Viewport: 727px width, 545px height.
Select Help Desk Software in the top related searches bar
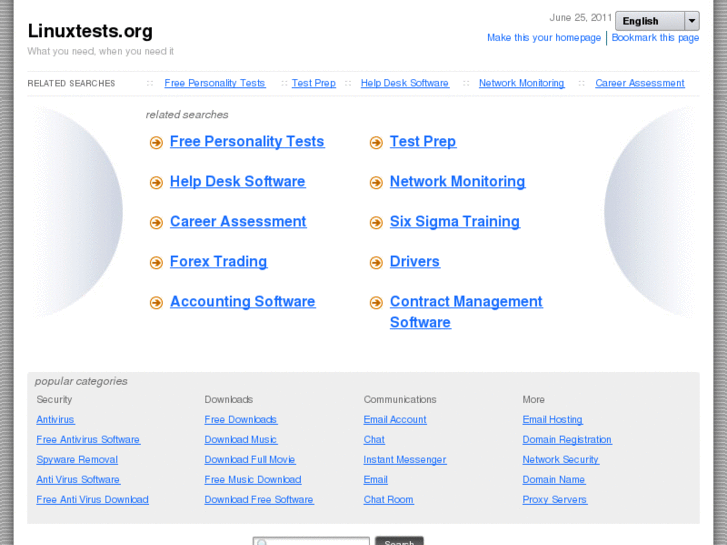404,83
